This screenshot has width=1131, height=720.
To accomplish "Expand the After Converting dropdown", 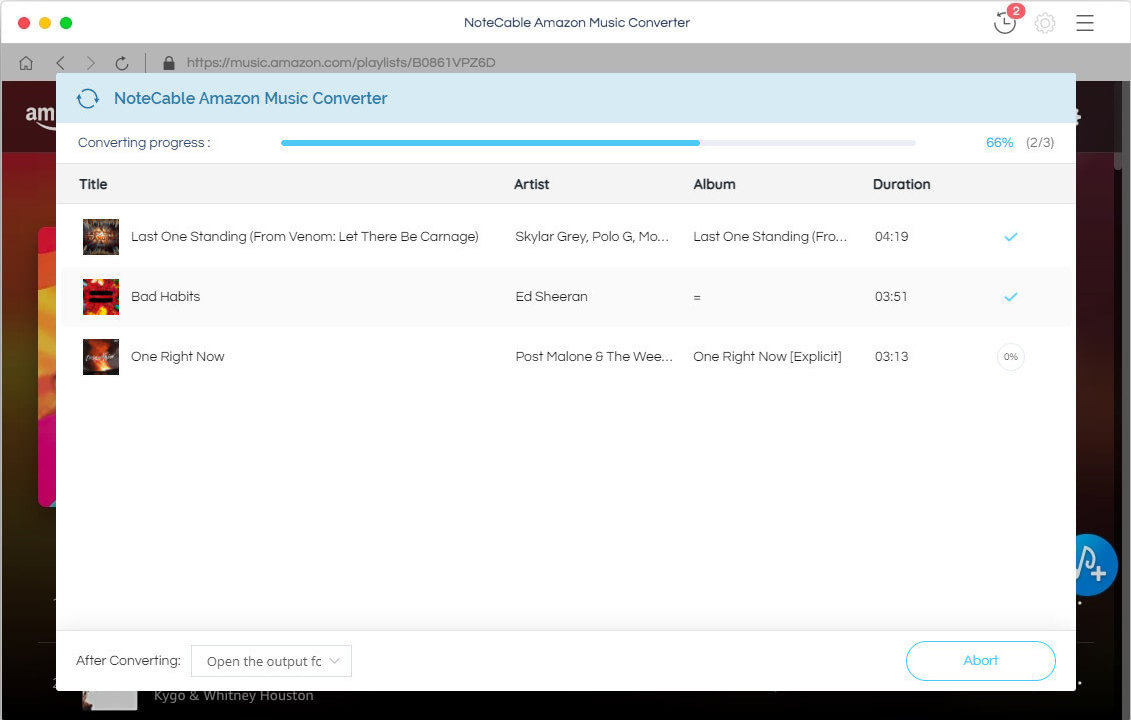I will [271, 661].
